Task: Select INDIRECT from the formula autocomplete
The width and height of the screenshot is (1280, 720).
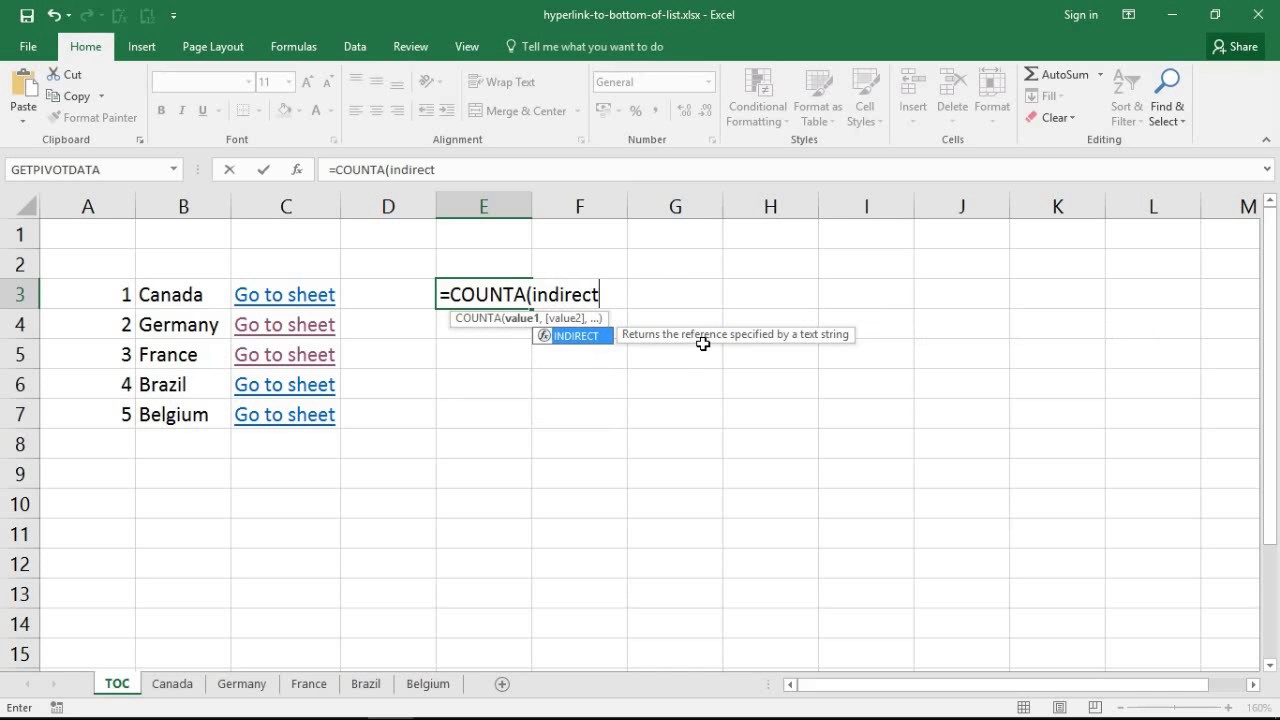Action: coord(575,335)
